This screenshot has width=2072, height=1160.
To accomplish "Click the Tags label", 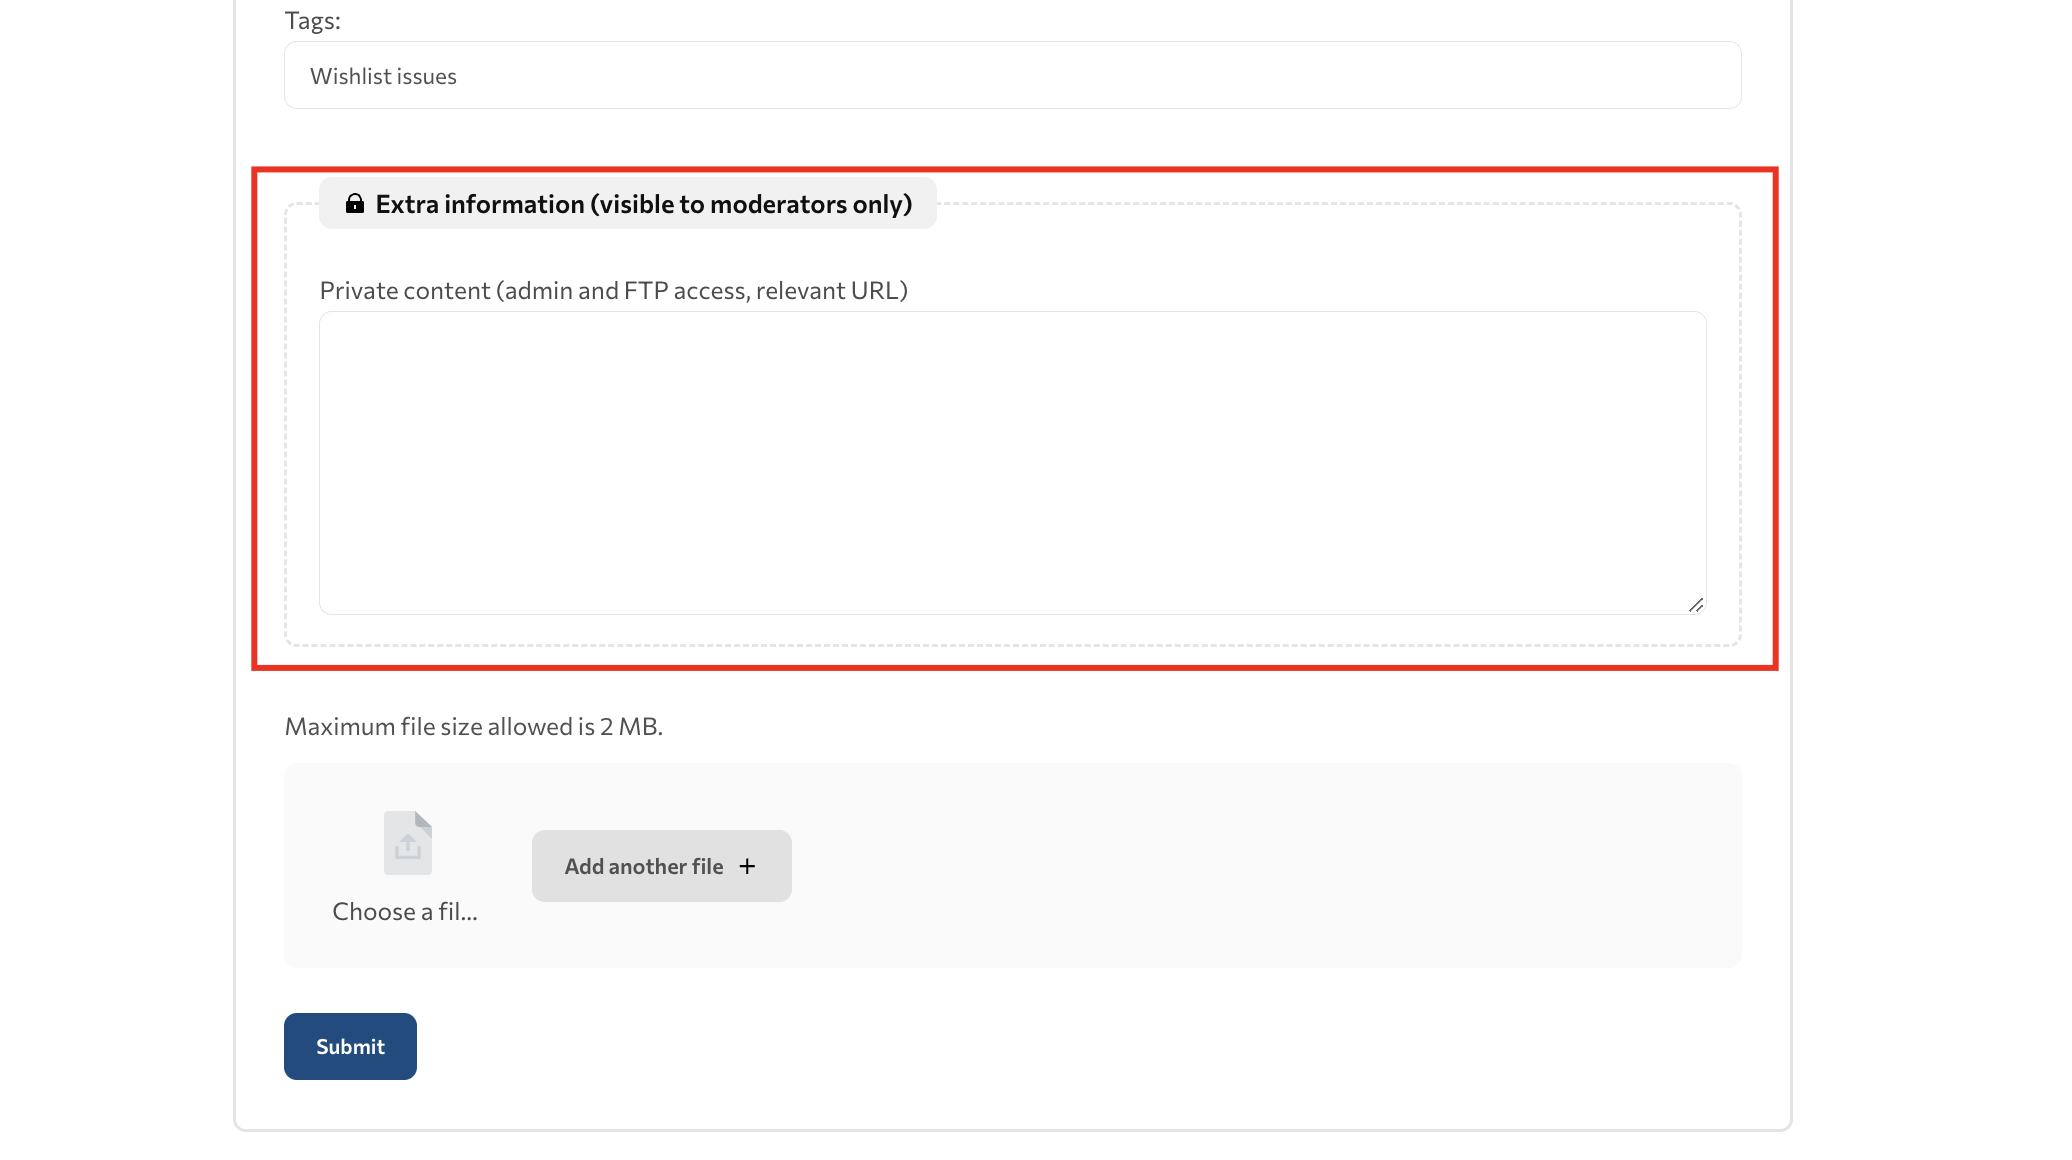I will coord(312,20).
